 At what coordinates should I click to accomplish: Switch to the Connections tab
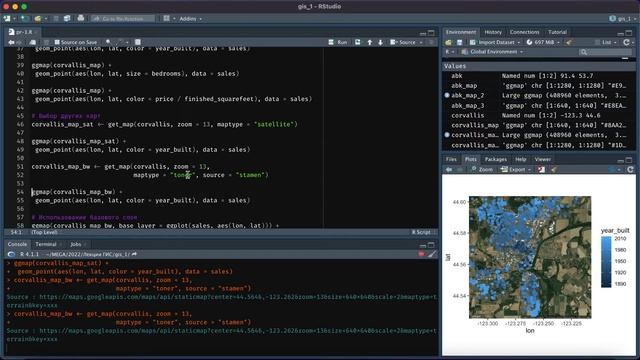[x=524, y=32]
